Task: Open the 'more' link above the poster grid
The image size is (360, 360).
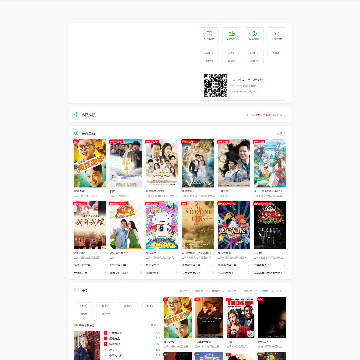Action: click(281, 133)
